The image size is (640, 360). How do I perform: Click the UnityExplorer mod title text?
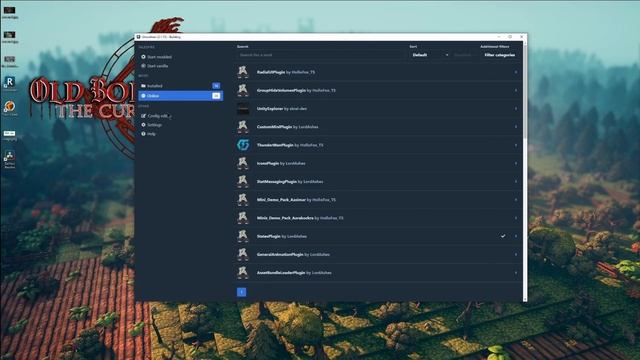coord(270,109)
